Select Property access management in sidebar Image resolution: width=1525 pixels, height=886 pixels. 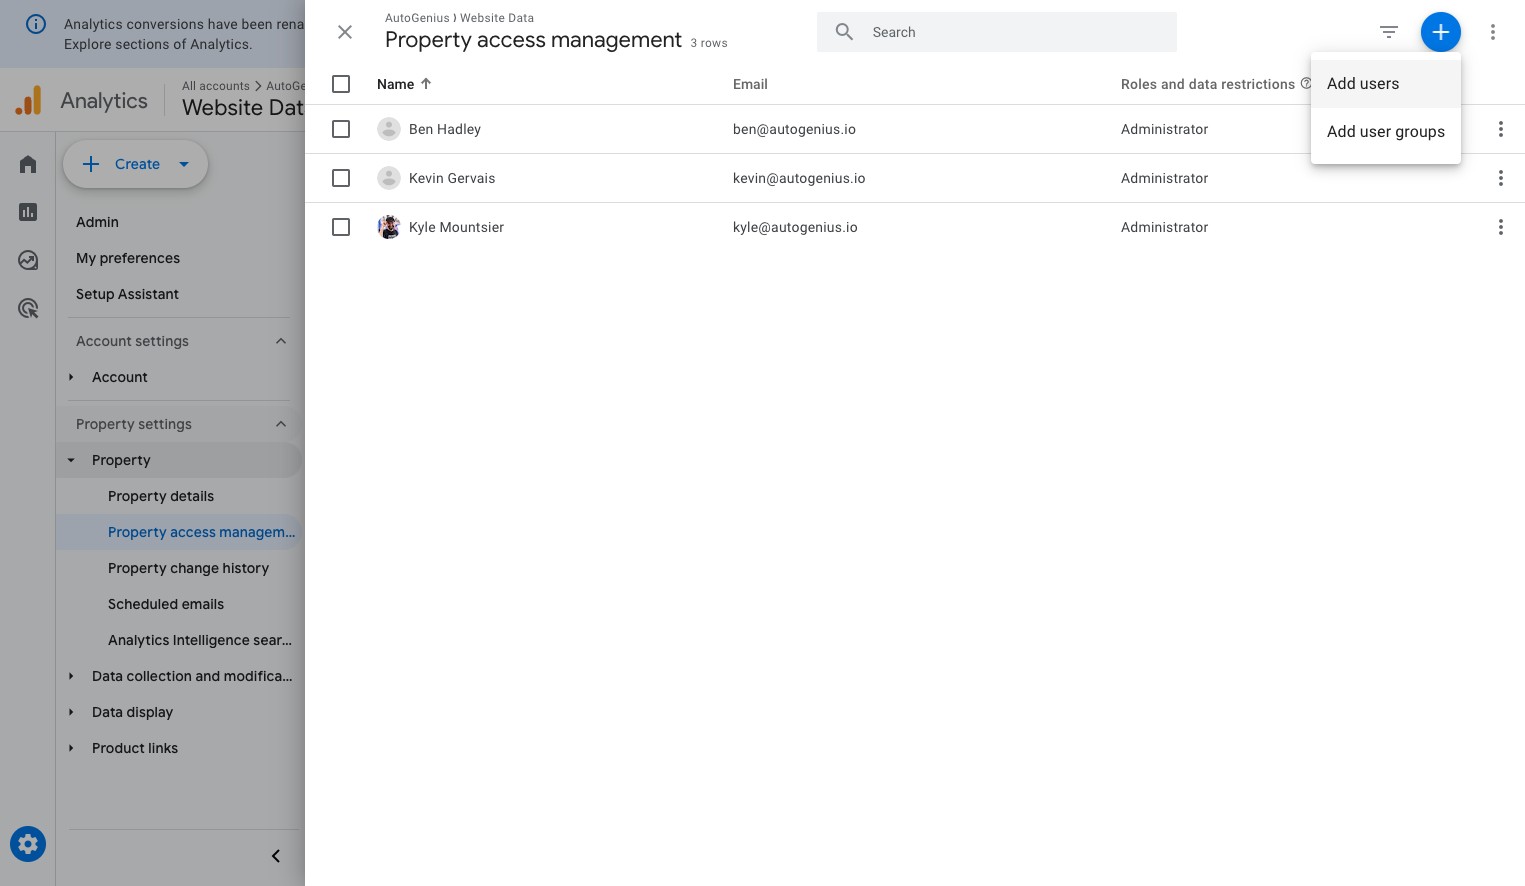pyautogui.click(x=201, y=532)
